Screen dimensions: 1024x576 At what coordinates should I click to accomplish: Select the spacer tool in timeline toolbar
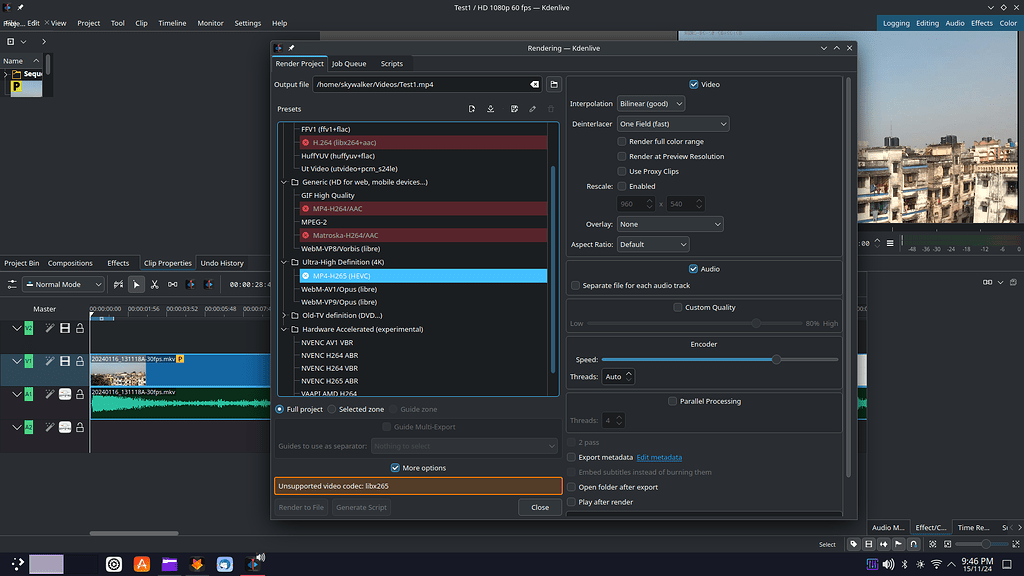[x=173, y=284]
